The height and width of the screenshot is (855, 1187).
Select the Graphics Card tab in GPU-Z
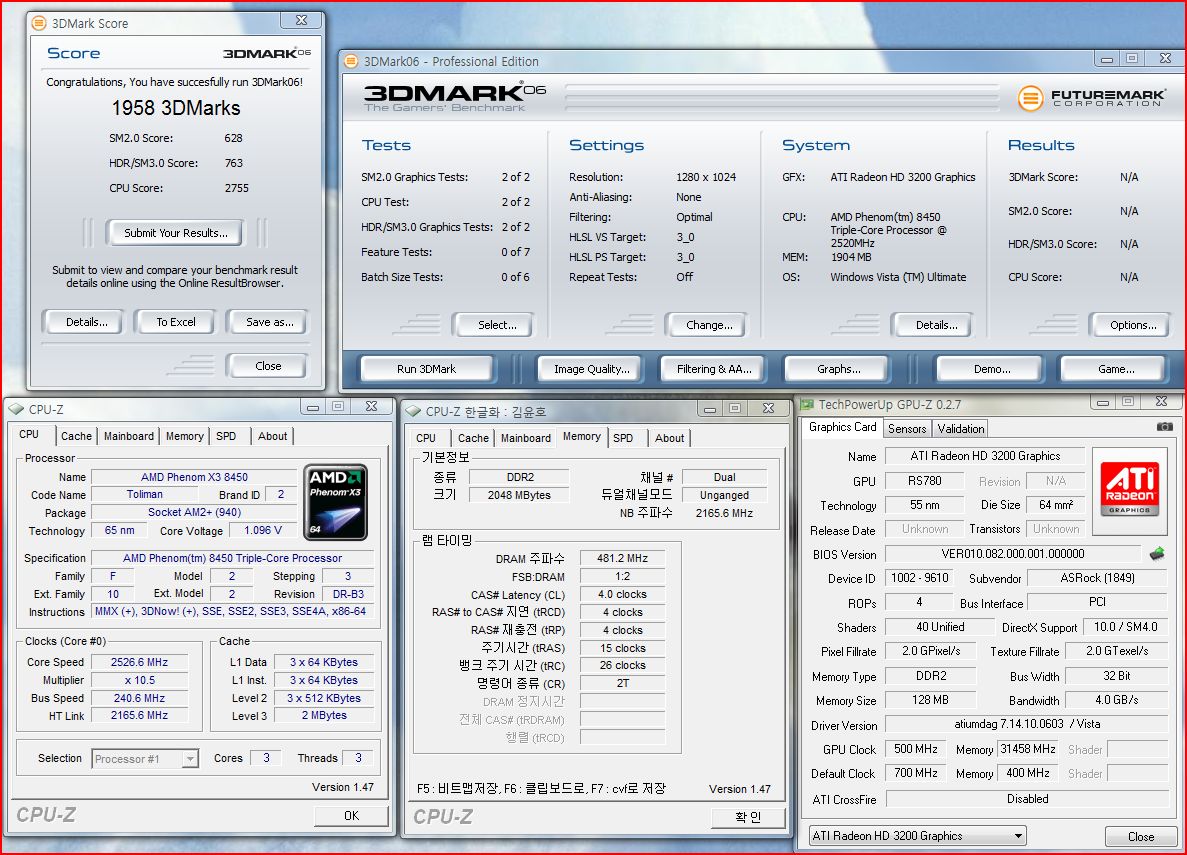click(x=843, y=427)
